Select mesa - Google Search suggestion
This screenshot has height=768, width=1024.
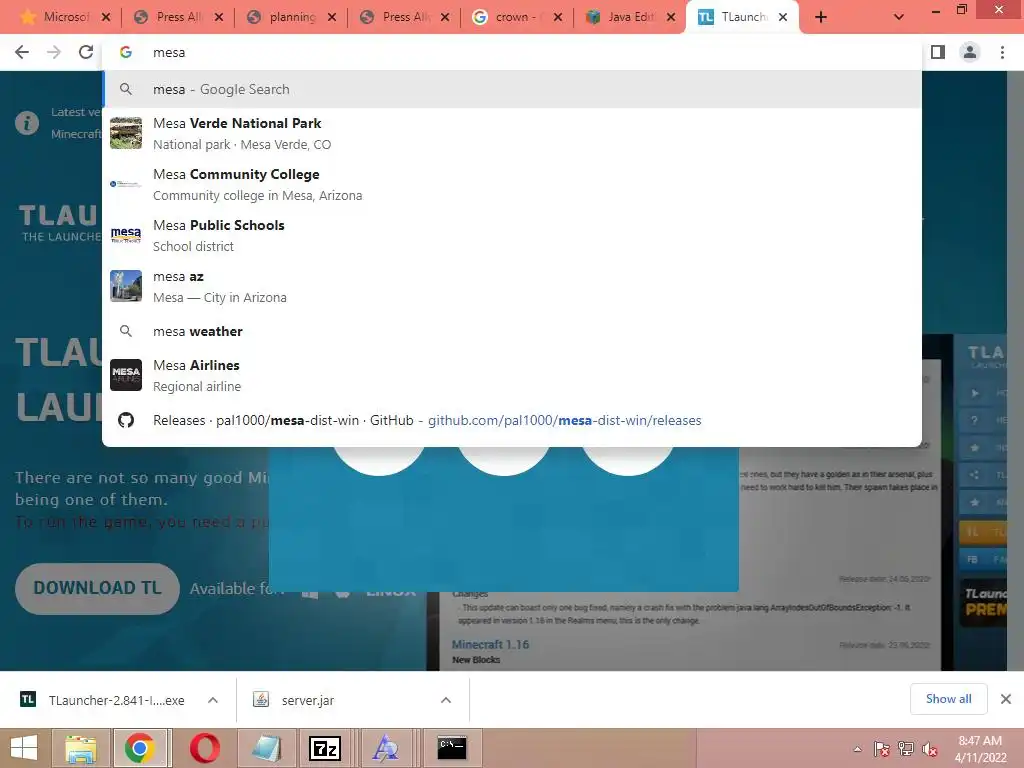512,89
